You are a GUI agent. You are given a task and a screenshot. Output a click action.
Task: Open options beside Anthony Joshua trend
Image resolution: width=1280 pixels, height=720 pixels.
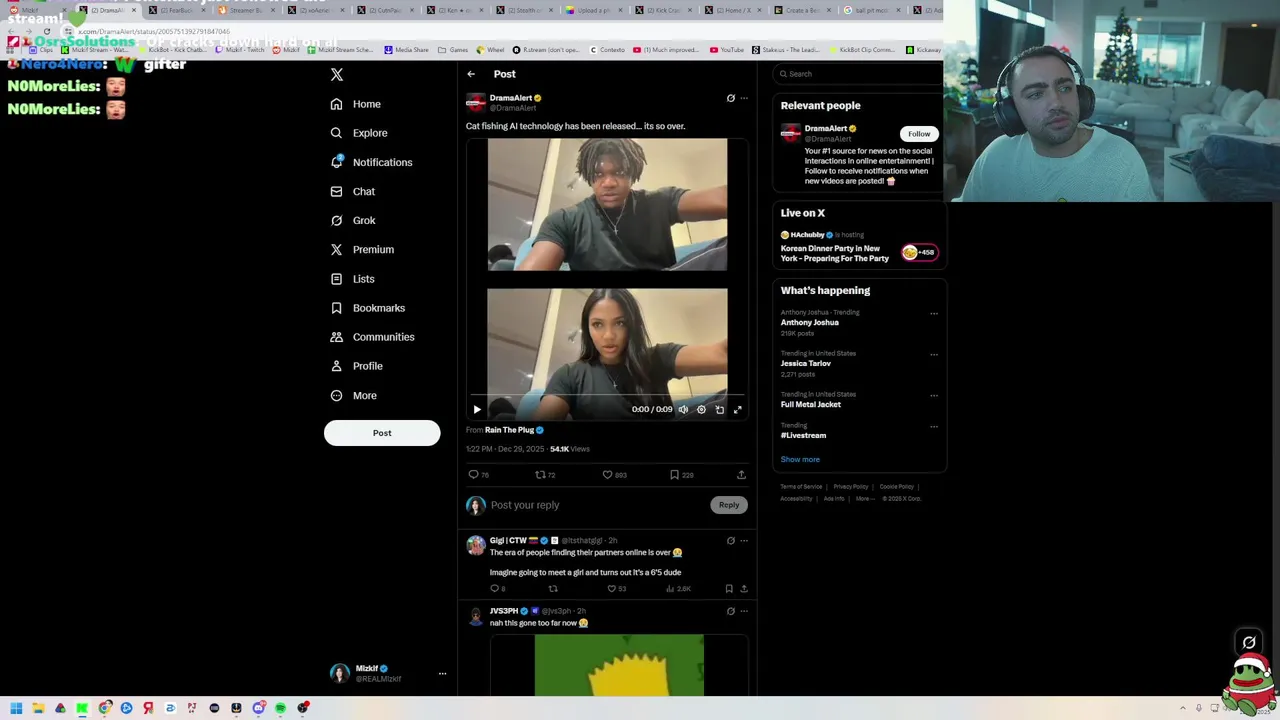click(934, 313)
